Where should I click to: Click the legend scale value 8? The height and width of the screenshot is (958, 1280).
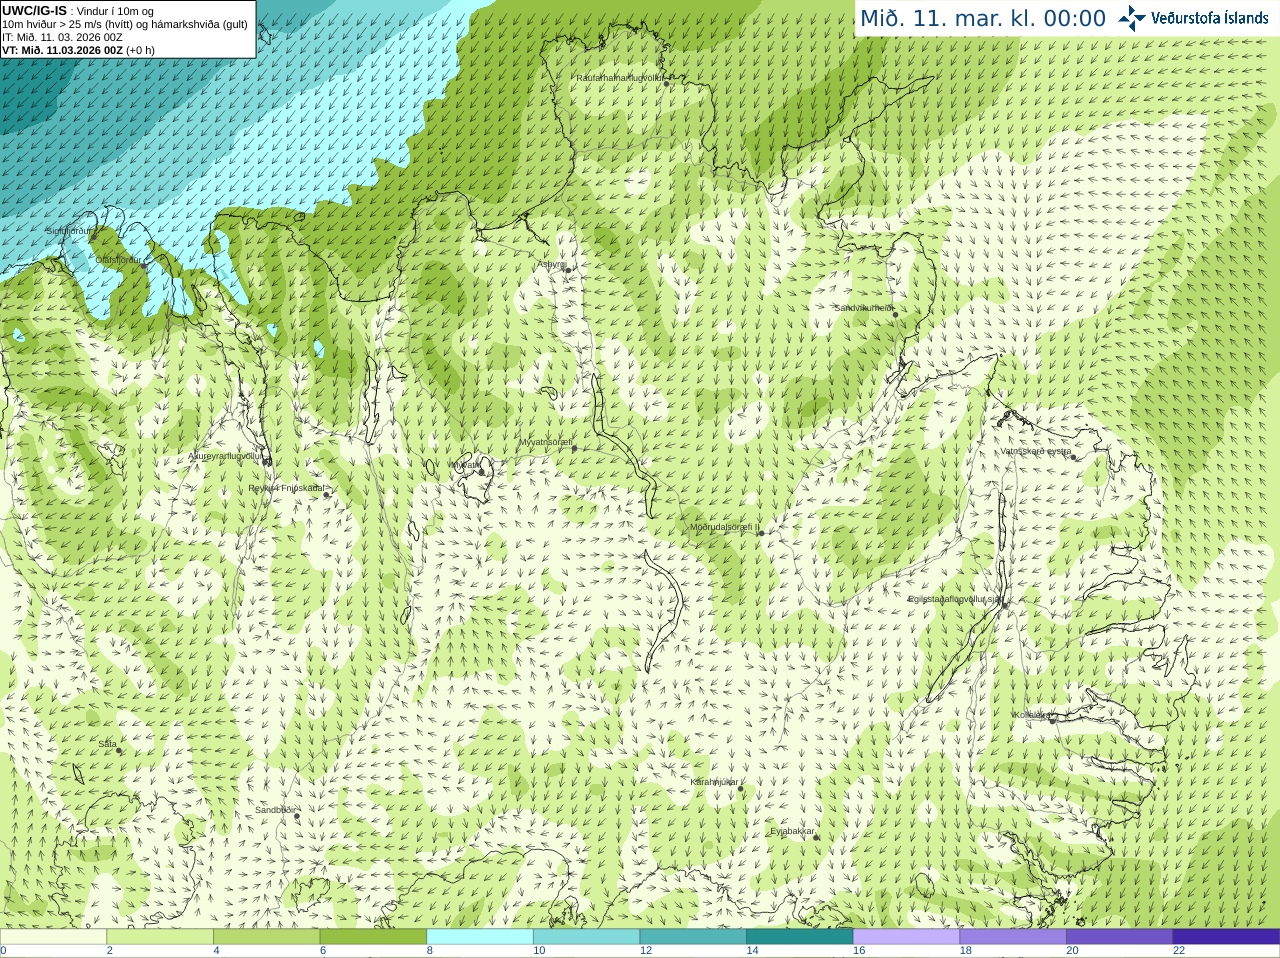[430, 951]
